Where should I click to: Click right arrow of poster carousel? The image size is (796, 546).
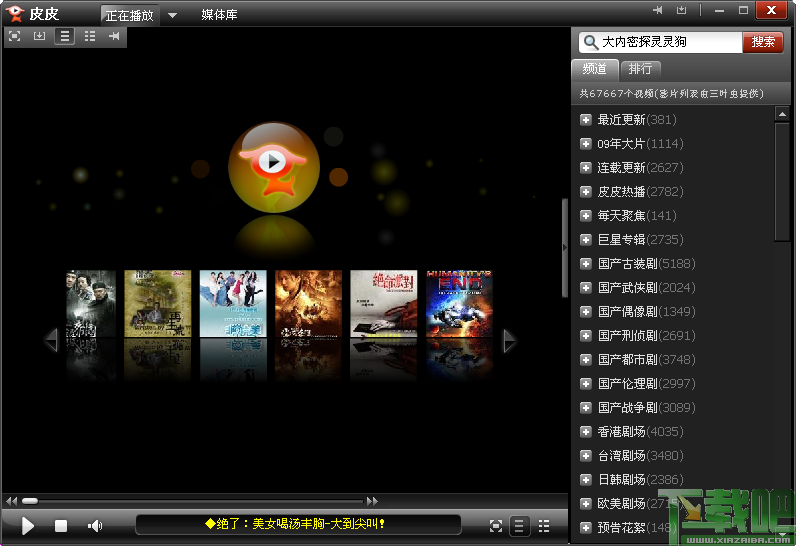pos(509,340)
